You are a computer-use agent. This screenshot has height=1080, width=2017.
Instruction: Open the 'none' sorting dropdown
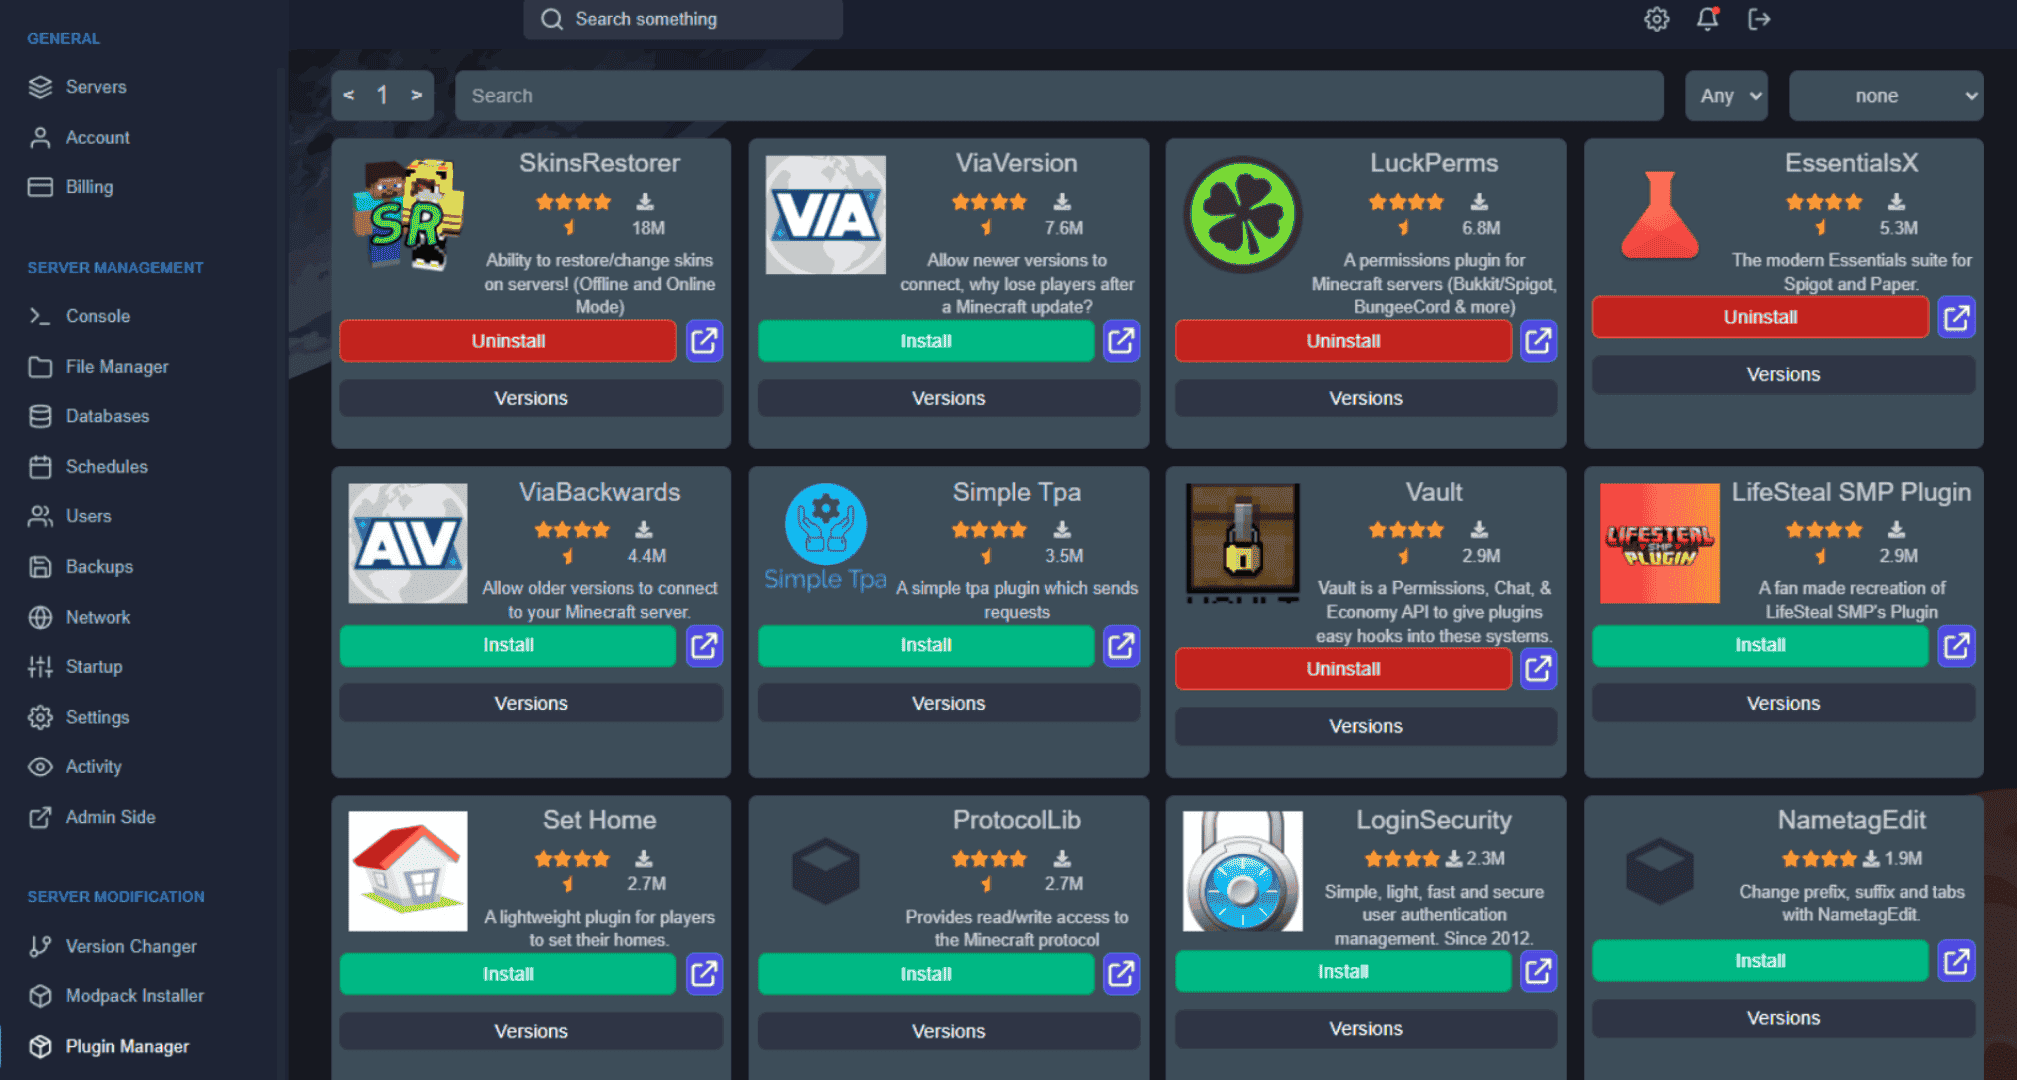pyautogui.click(x=1884, y=95)
